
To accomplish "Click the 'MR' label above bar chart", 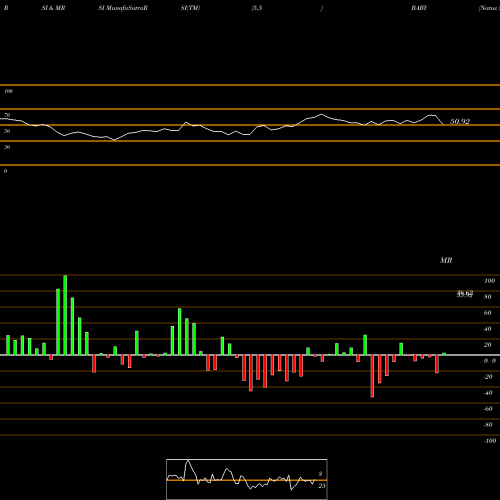I will (x=446, y=260).
